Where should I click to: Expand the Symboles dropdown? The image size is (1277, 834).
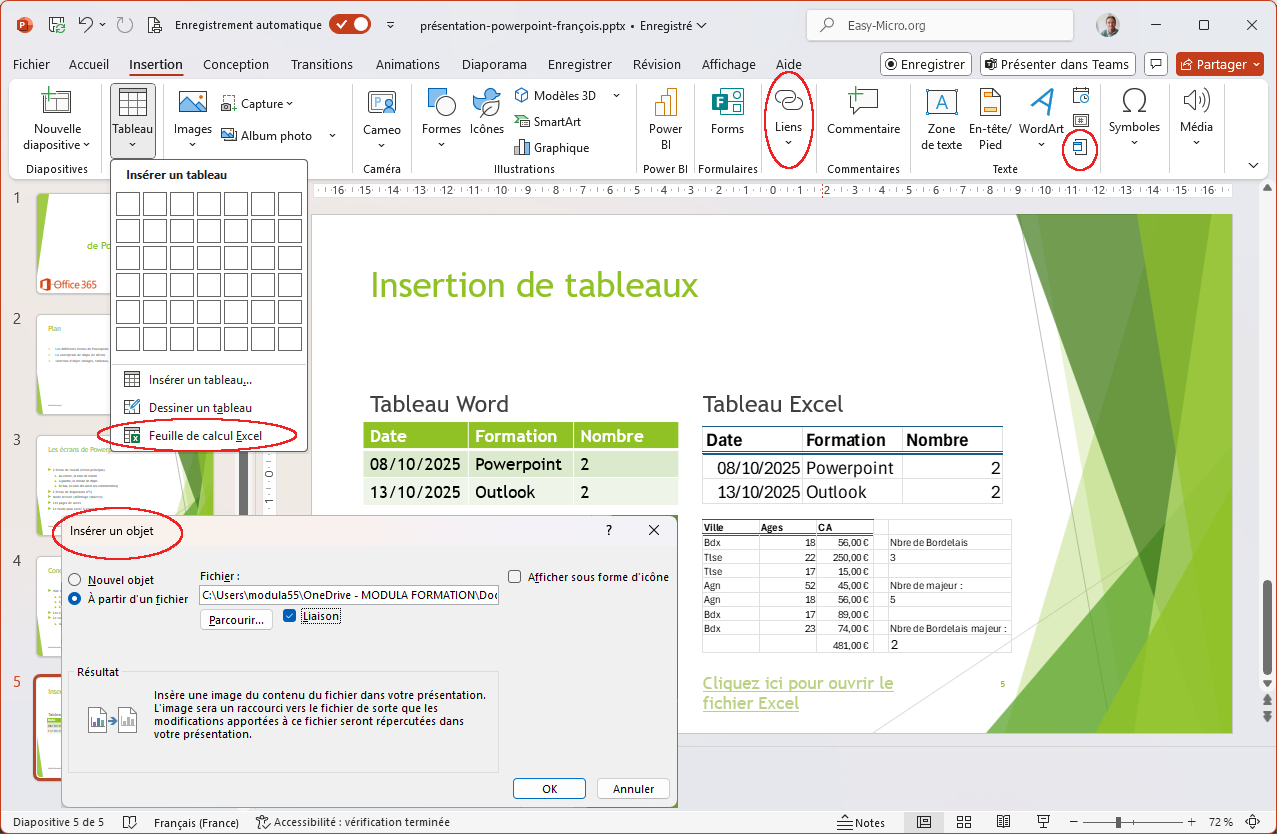pos(1134,143)
